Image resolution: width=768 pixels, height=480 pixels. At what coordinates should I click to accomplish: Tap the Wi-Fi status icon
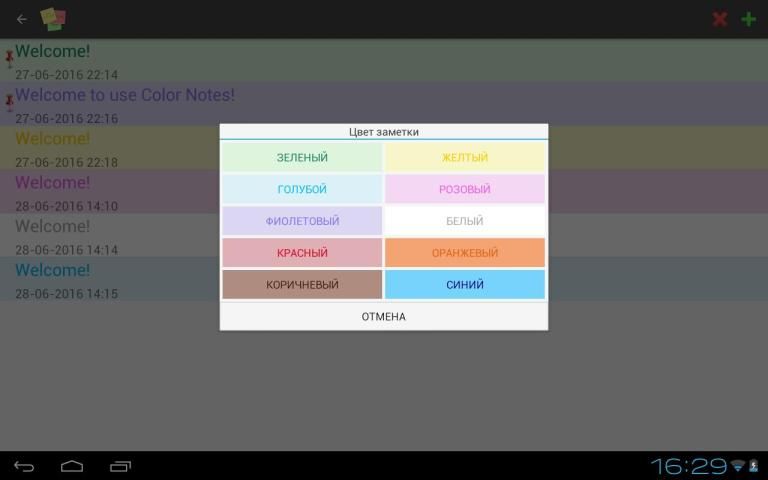(x=738, y=466)
